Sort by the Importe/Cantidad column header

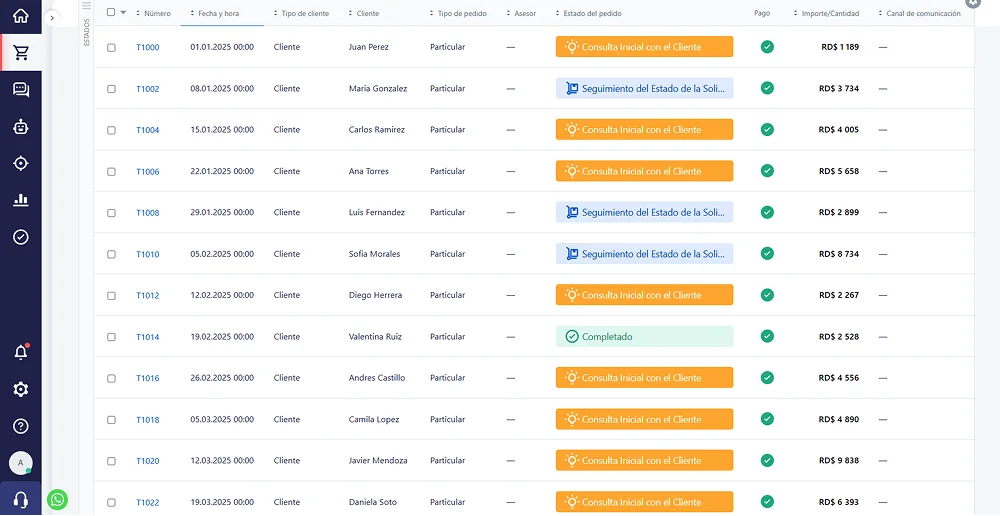click(x=830, y=14)
